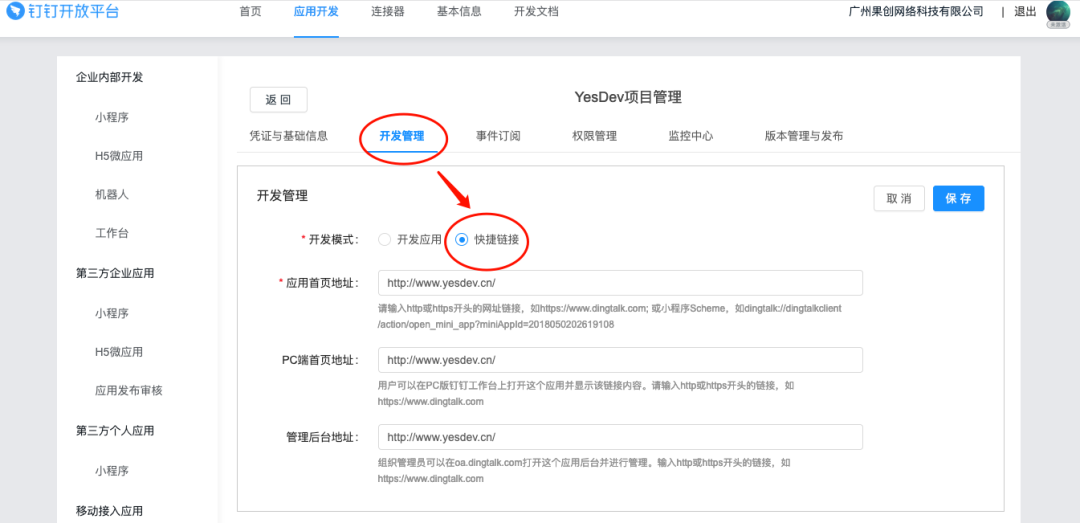1080x523 pixels.
Task: Click the 开发管理 section heading
Action: click(282, 196)
